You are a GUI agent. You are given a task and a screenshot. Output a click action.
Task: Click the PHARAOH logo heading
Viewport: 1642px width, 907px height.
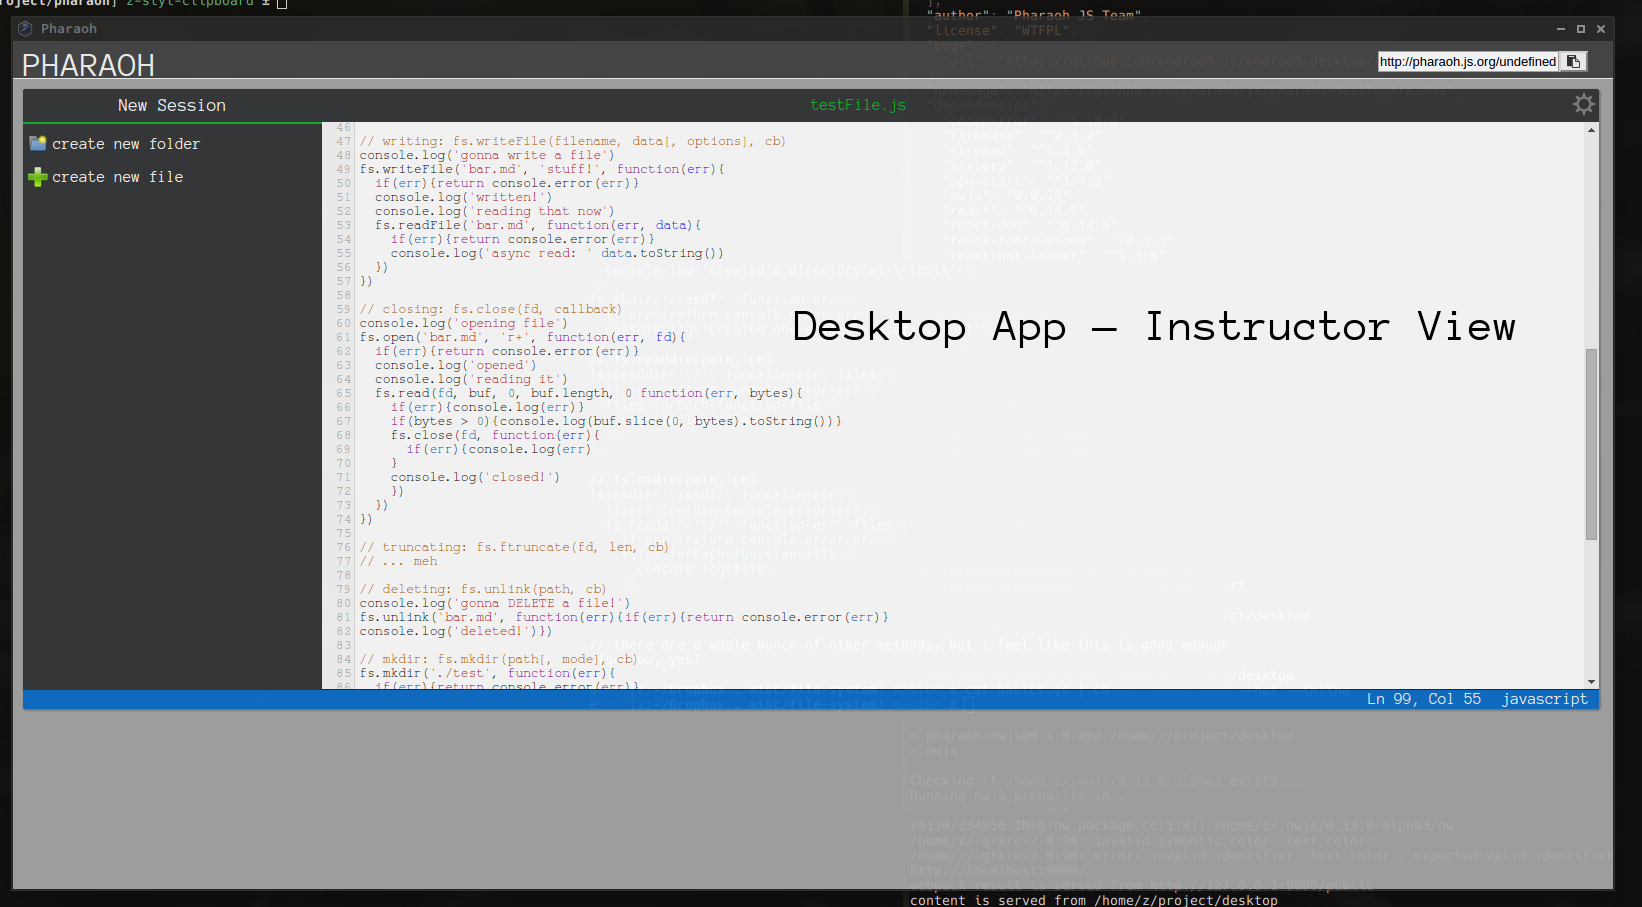[88, 66]
